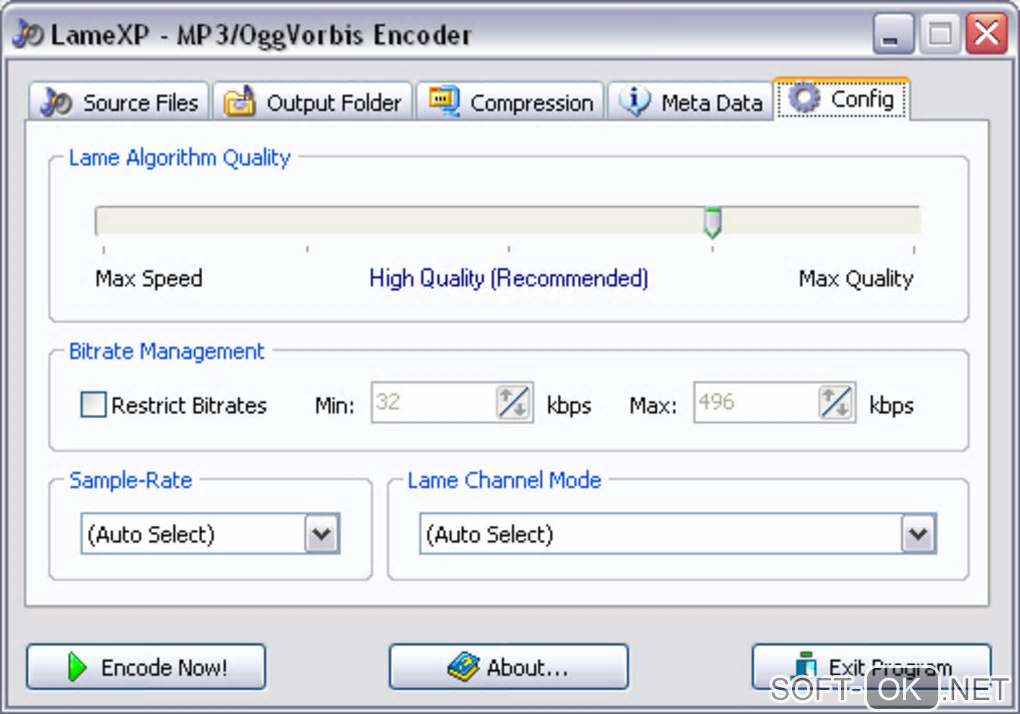Click the help book icon on About button
This screenshot has height=714, width=1020.
tap(463, 667)
